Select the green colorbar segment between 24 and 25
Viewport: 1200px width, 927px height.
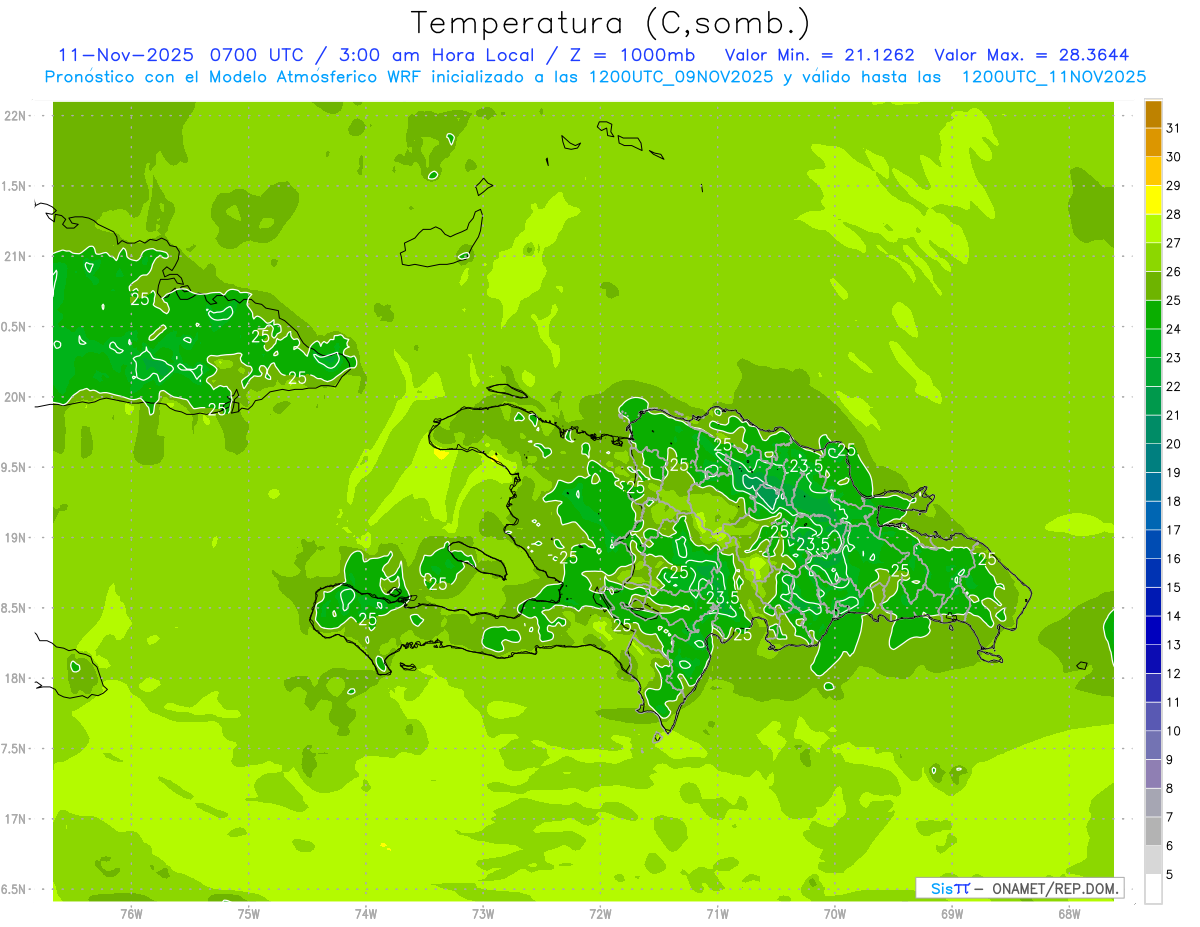click(1153, 315)
